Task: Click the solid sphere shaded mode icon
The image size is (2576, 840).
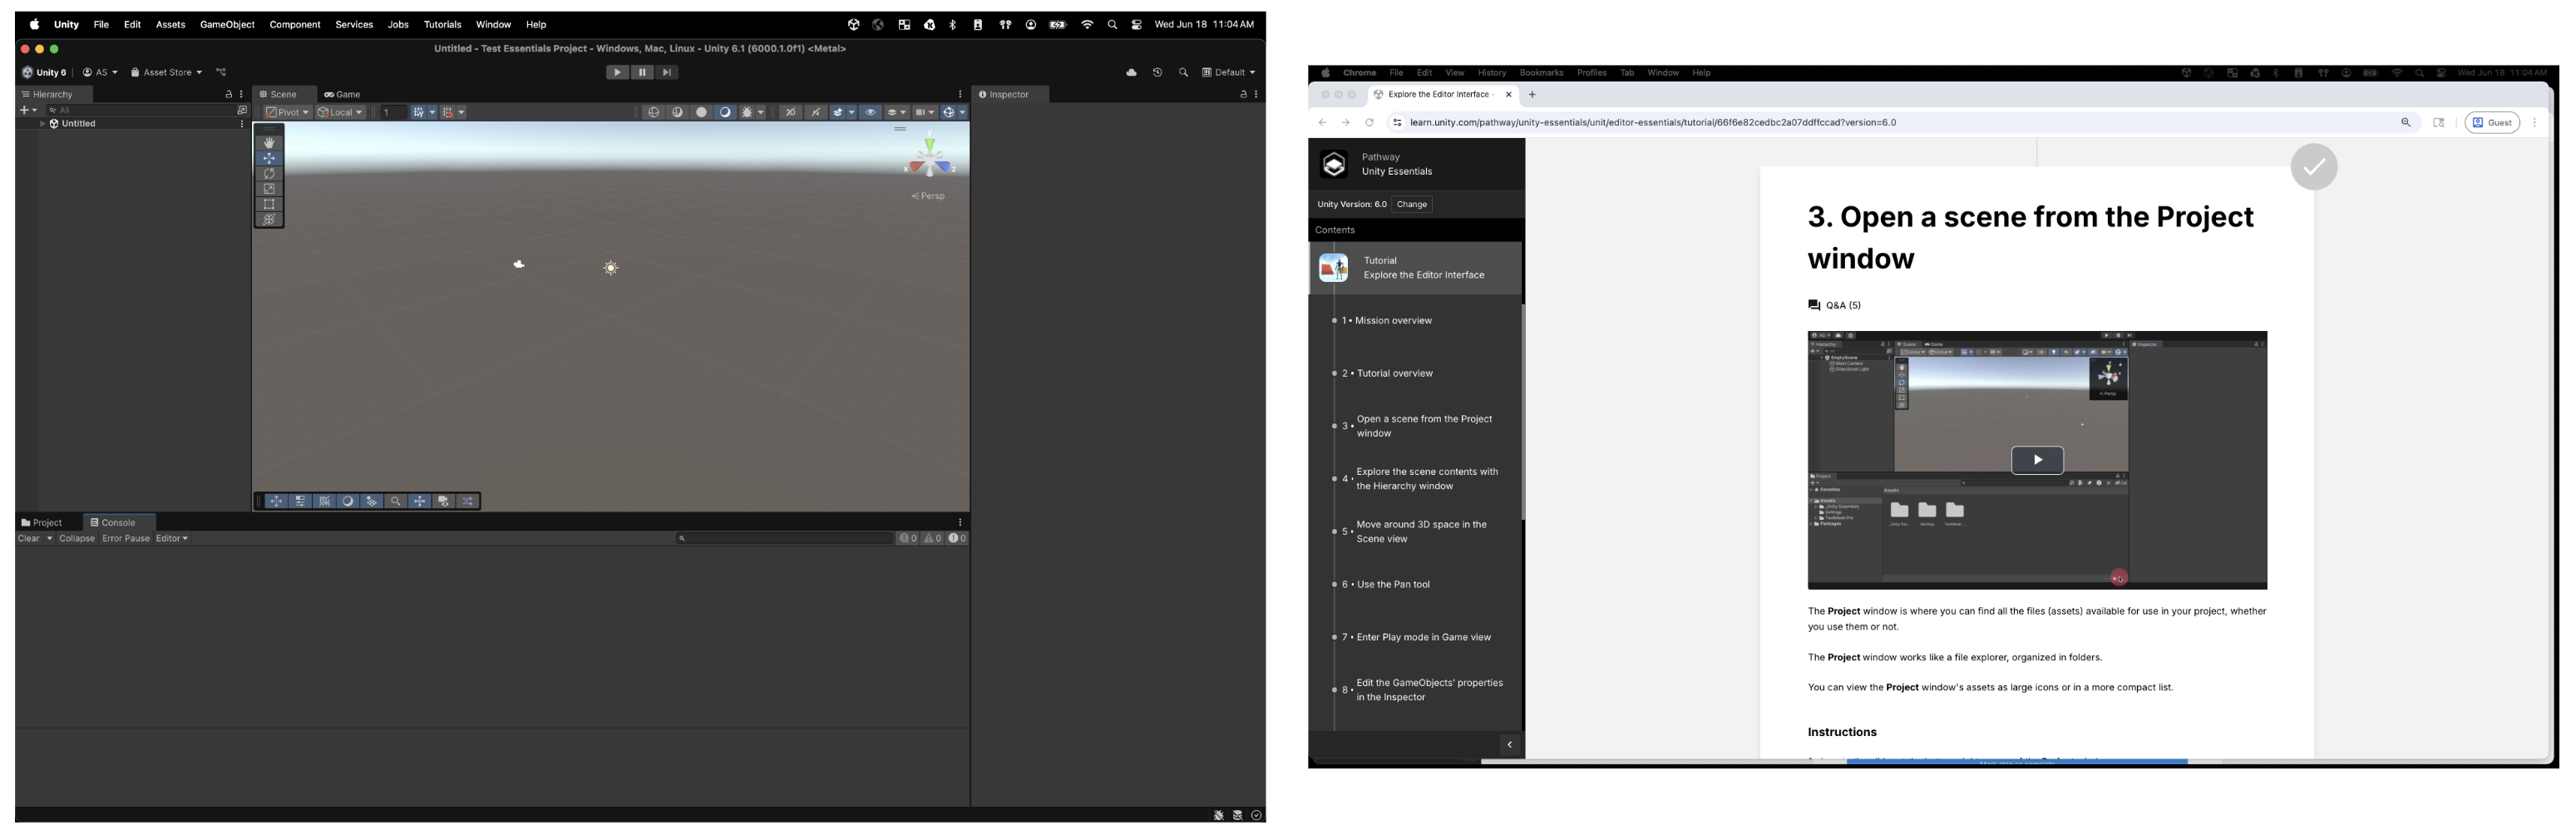Action: [x=702, y=112]
